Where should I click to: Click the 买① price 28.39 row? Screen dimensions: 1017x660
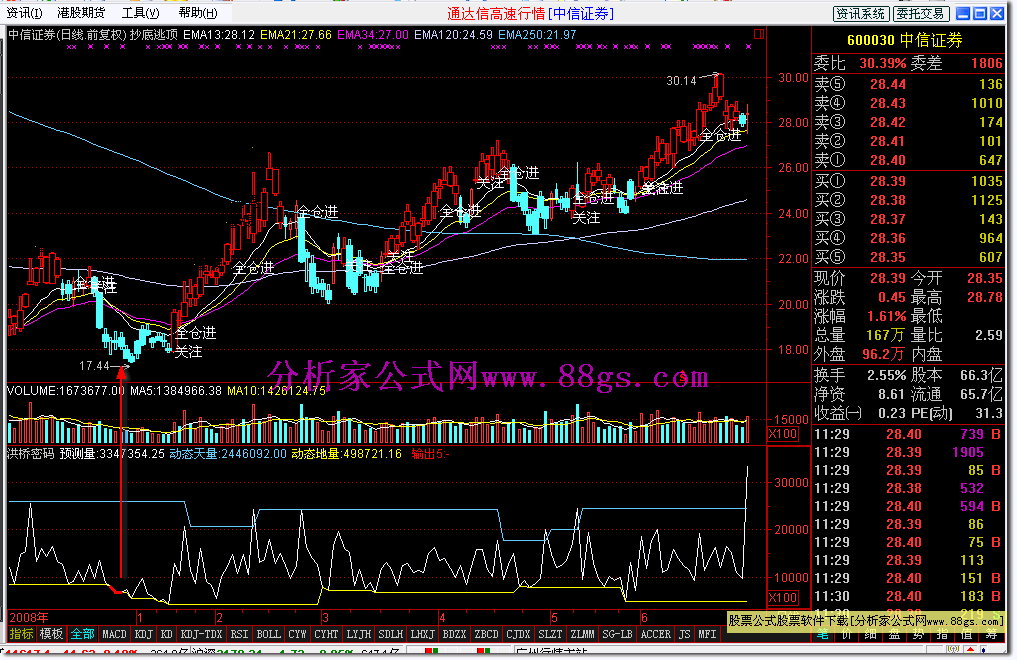click(x=909, y=182)
